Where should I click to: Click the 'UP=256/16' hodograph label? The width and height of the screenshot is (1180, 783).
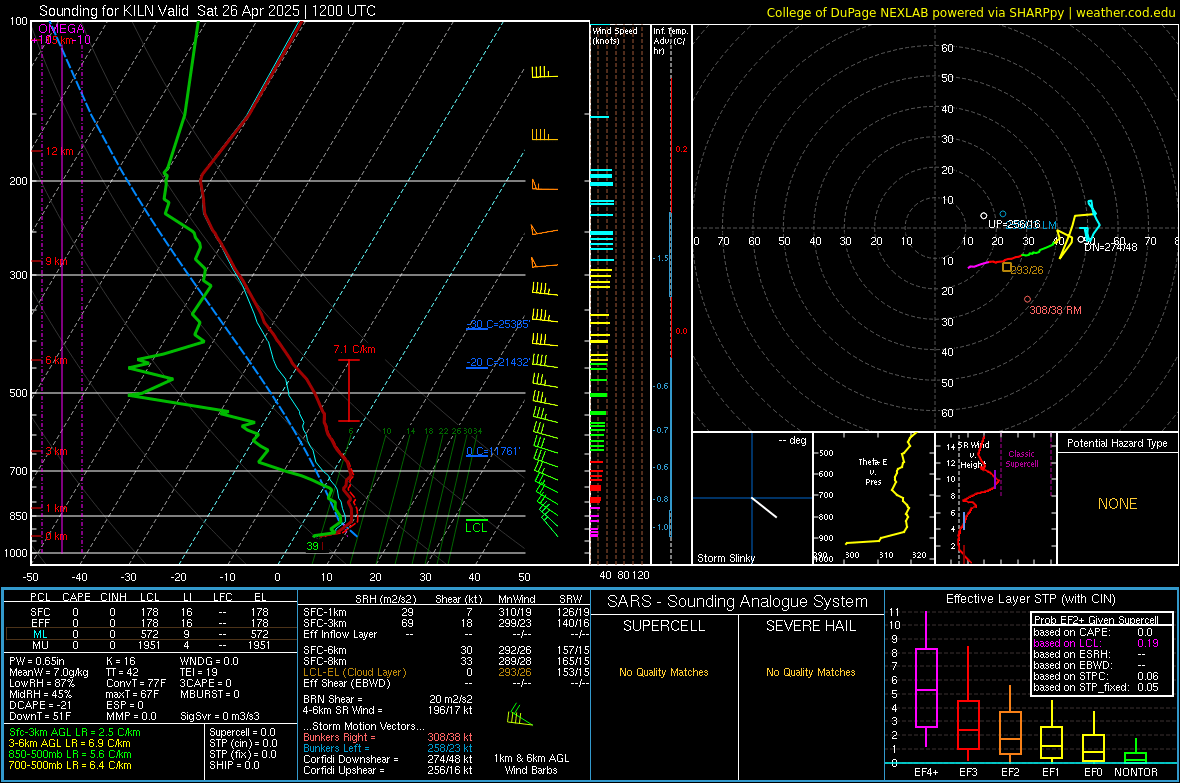(1014, 224)
